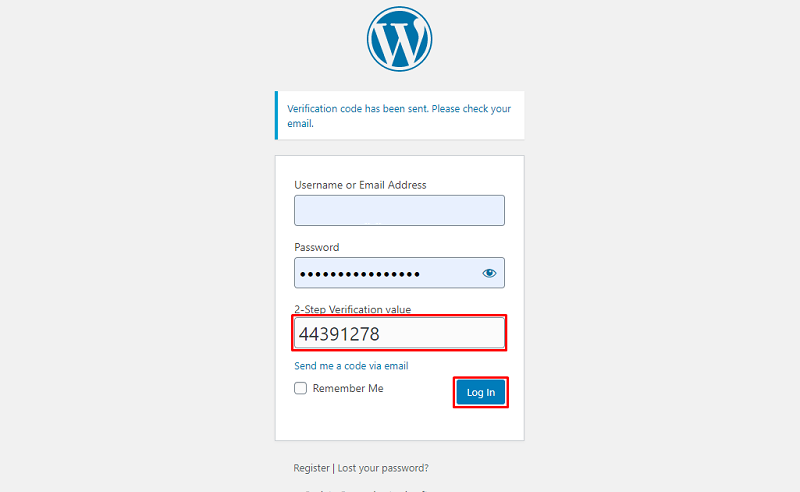The image size is (800, 492).
Task: Open Send me a code via email
Action: pyautogui.click(x=351, y=366)
